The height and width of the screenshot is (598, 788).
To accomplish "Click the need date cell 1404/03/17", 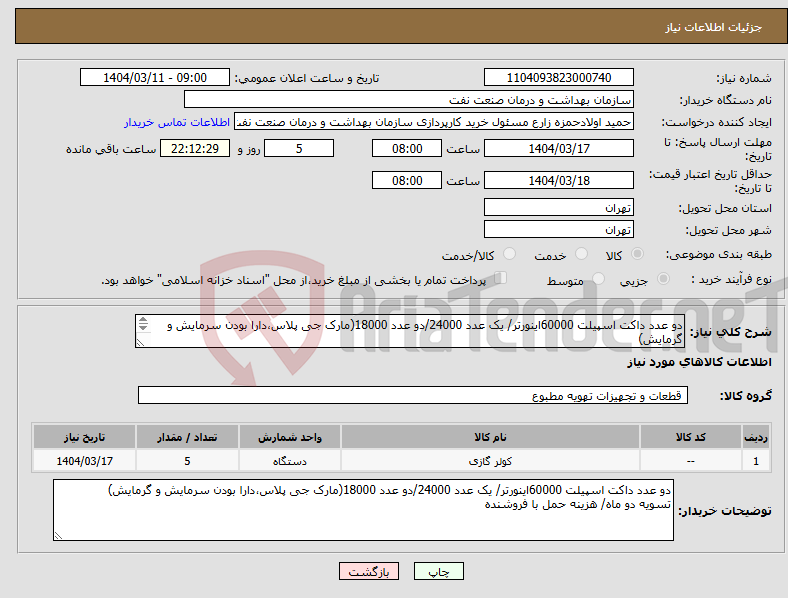I will coord(84,461).
